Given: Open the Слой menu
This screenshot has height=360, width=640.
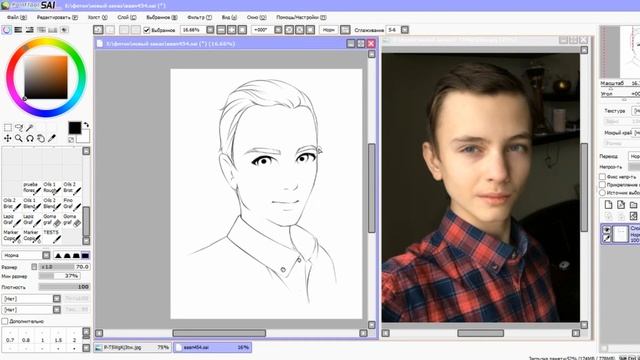Looking at the screenshot, I should 127,18.
